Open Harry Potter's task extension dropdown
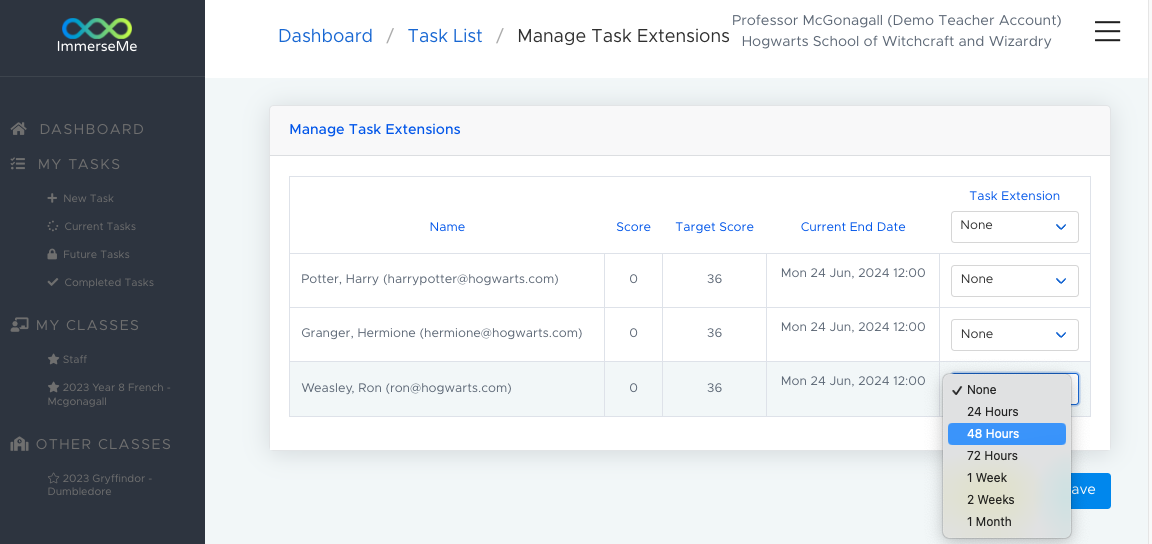This screenshot has height=544, width=1152. click(x=1015, y=280)
